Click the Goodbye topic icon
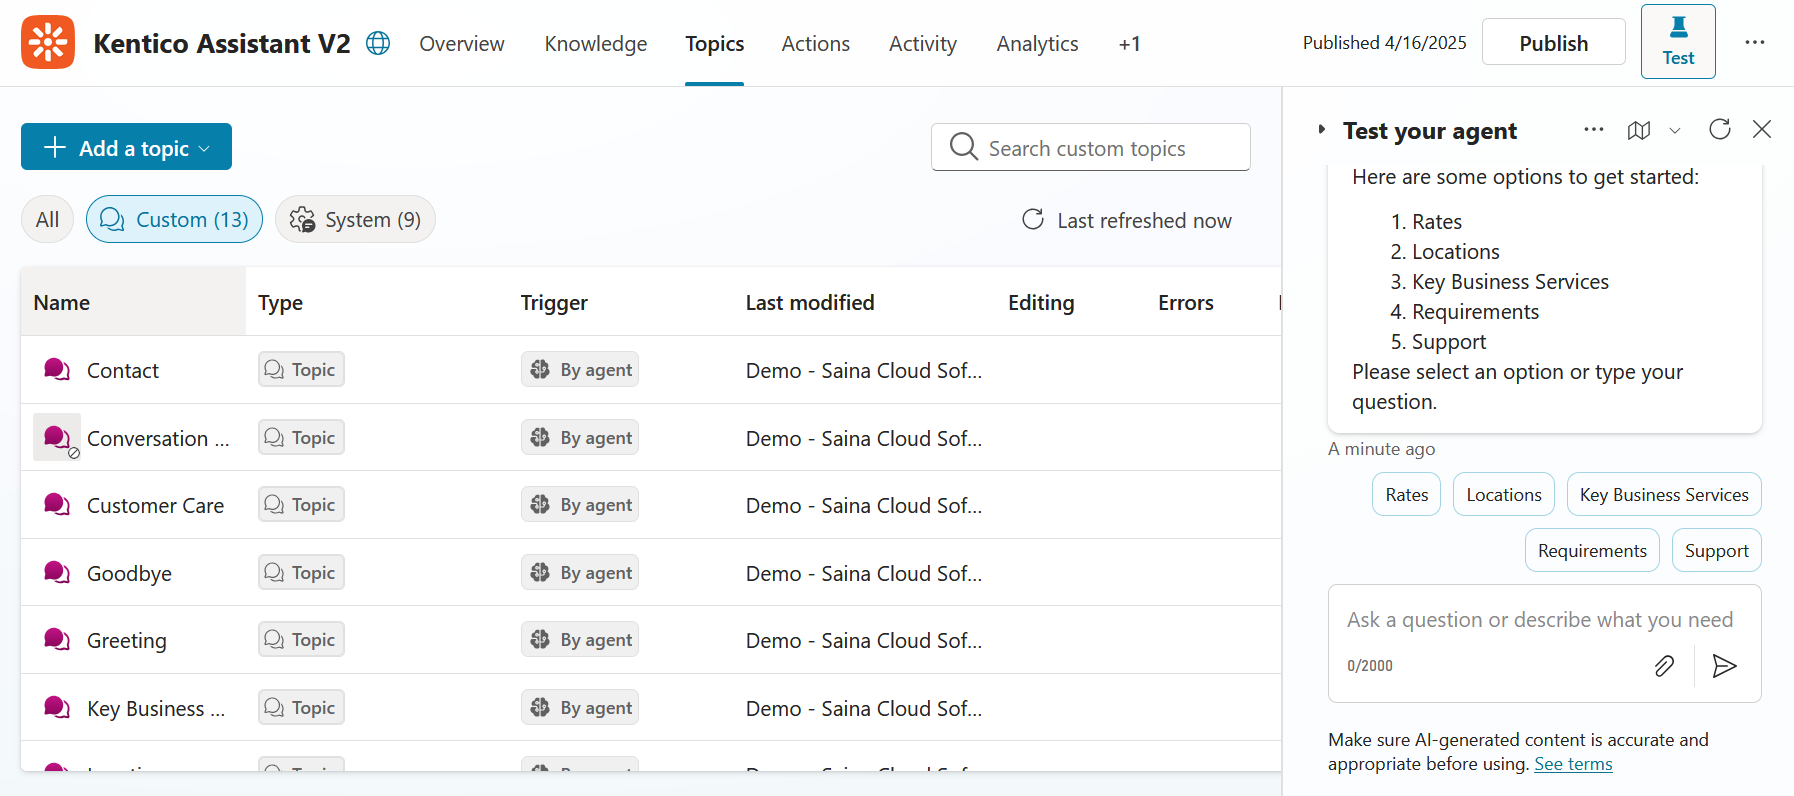This screenshot has height=796, width=1794. pos(57,572)
